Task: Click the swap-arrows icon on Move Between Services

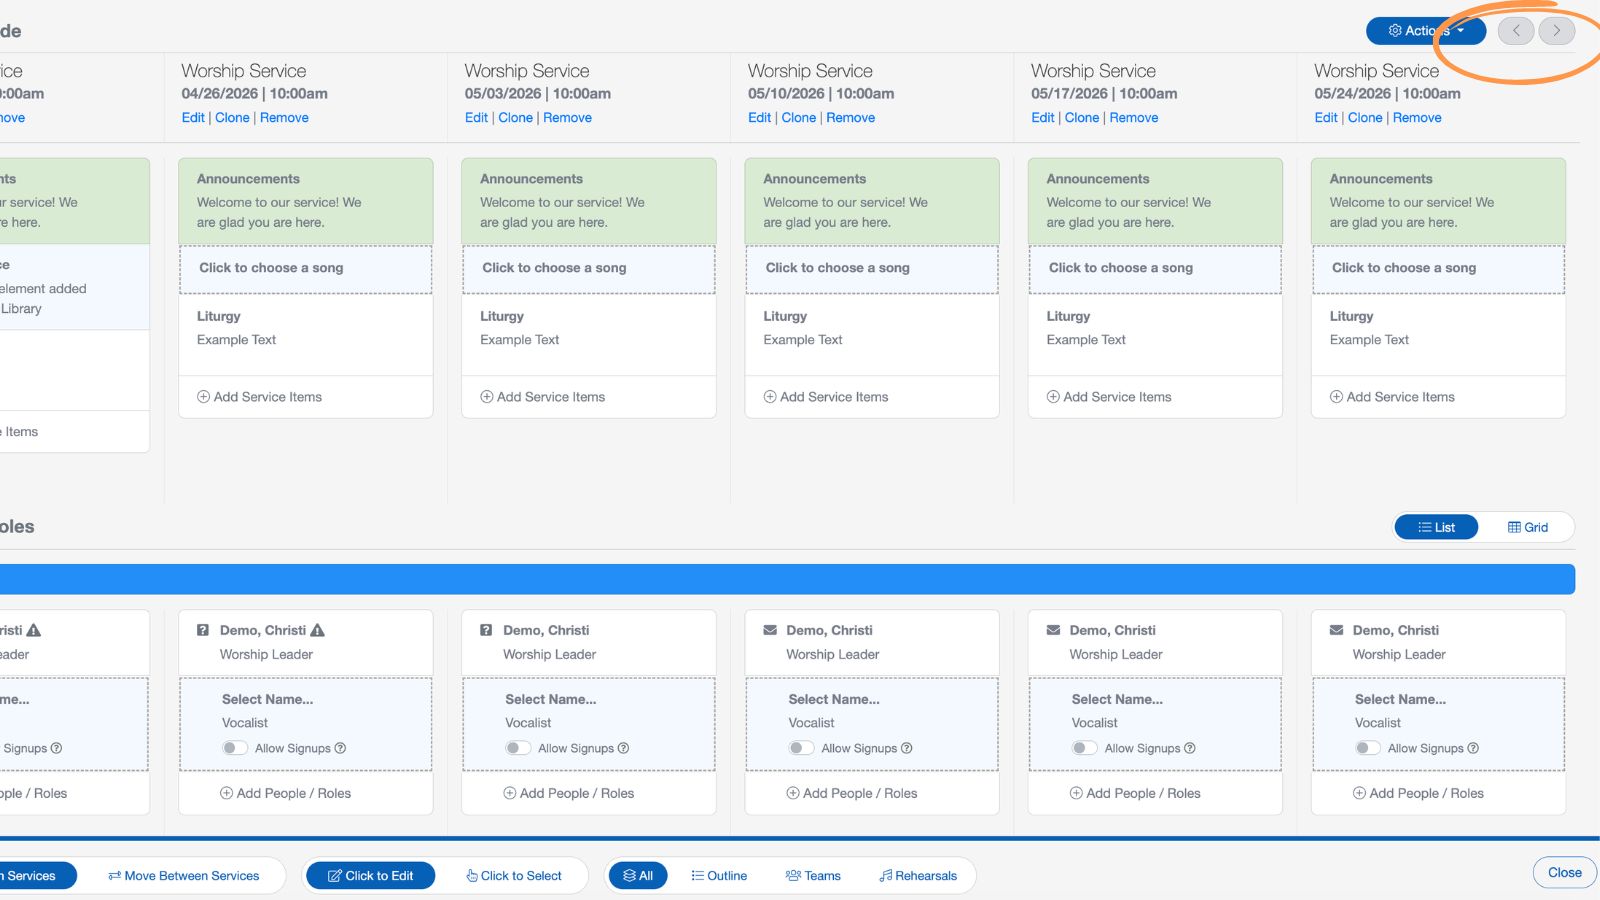Action: [113, 875]
